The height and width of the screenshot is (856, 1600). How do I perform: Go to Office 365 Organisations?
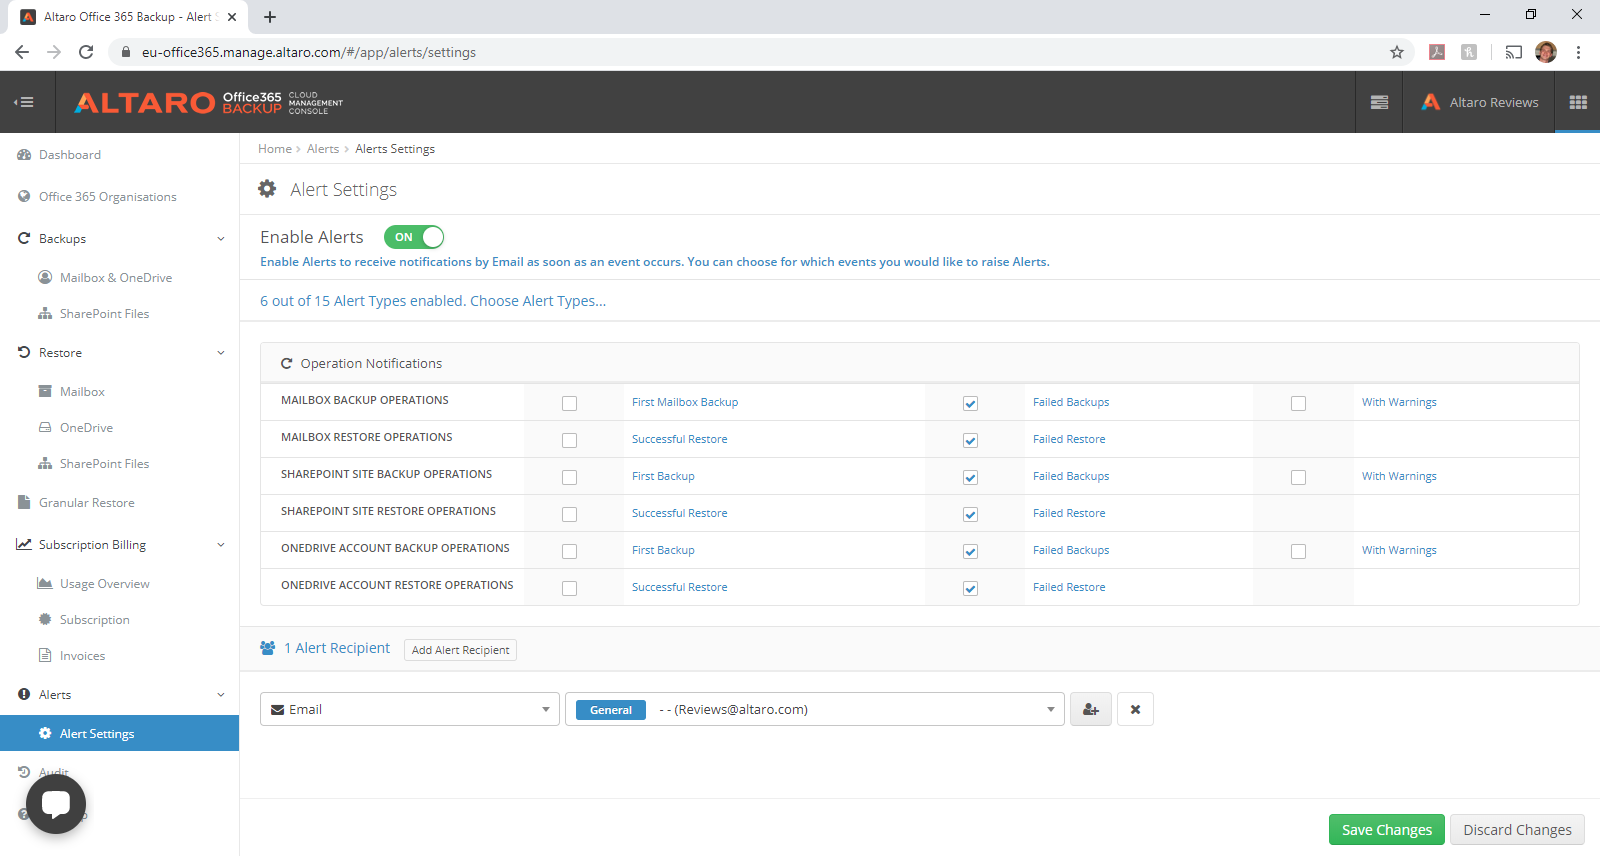click(x=108, y=197)
